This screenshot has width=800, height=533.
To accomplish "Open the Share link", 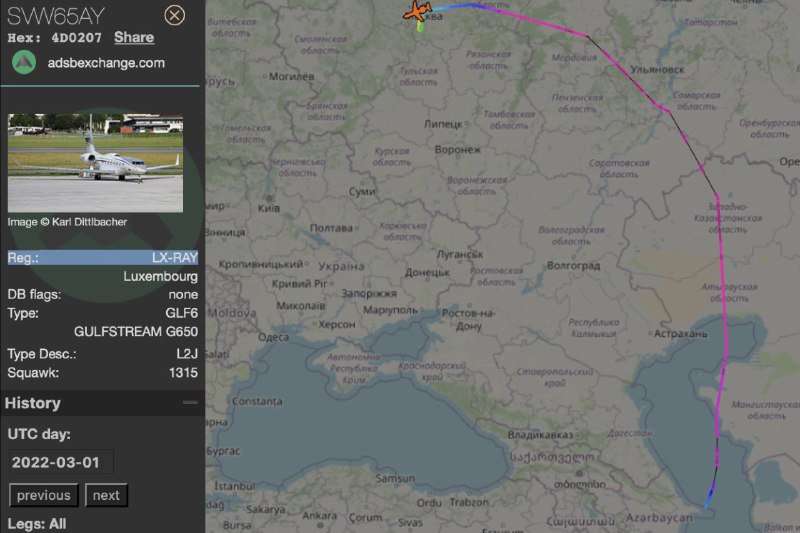I will 134,37.
